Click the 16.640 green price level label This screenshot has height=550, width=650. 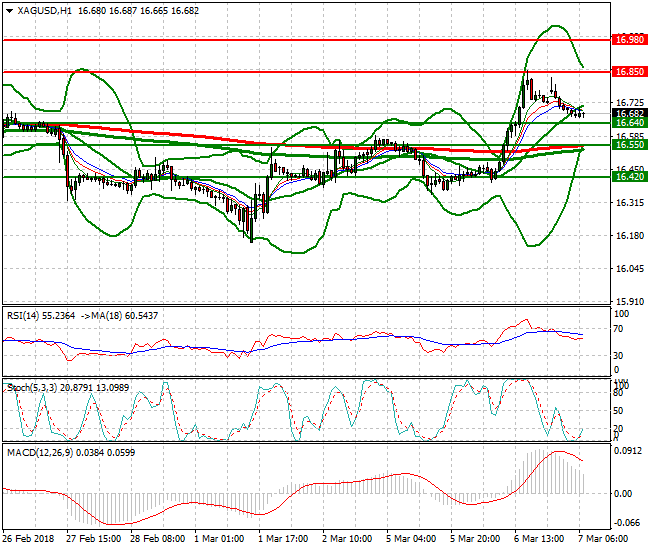coord(628,123)
